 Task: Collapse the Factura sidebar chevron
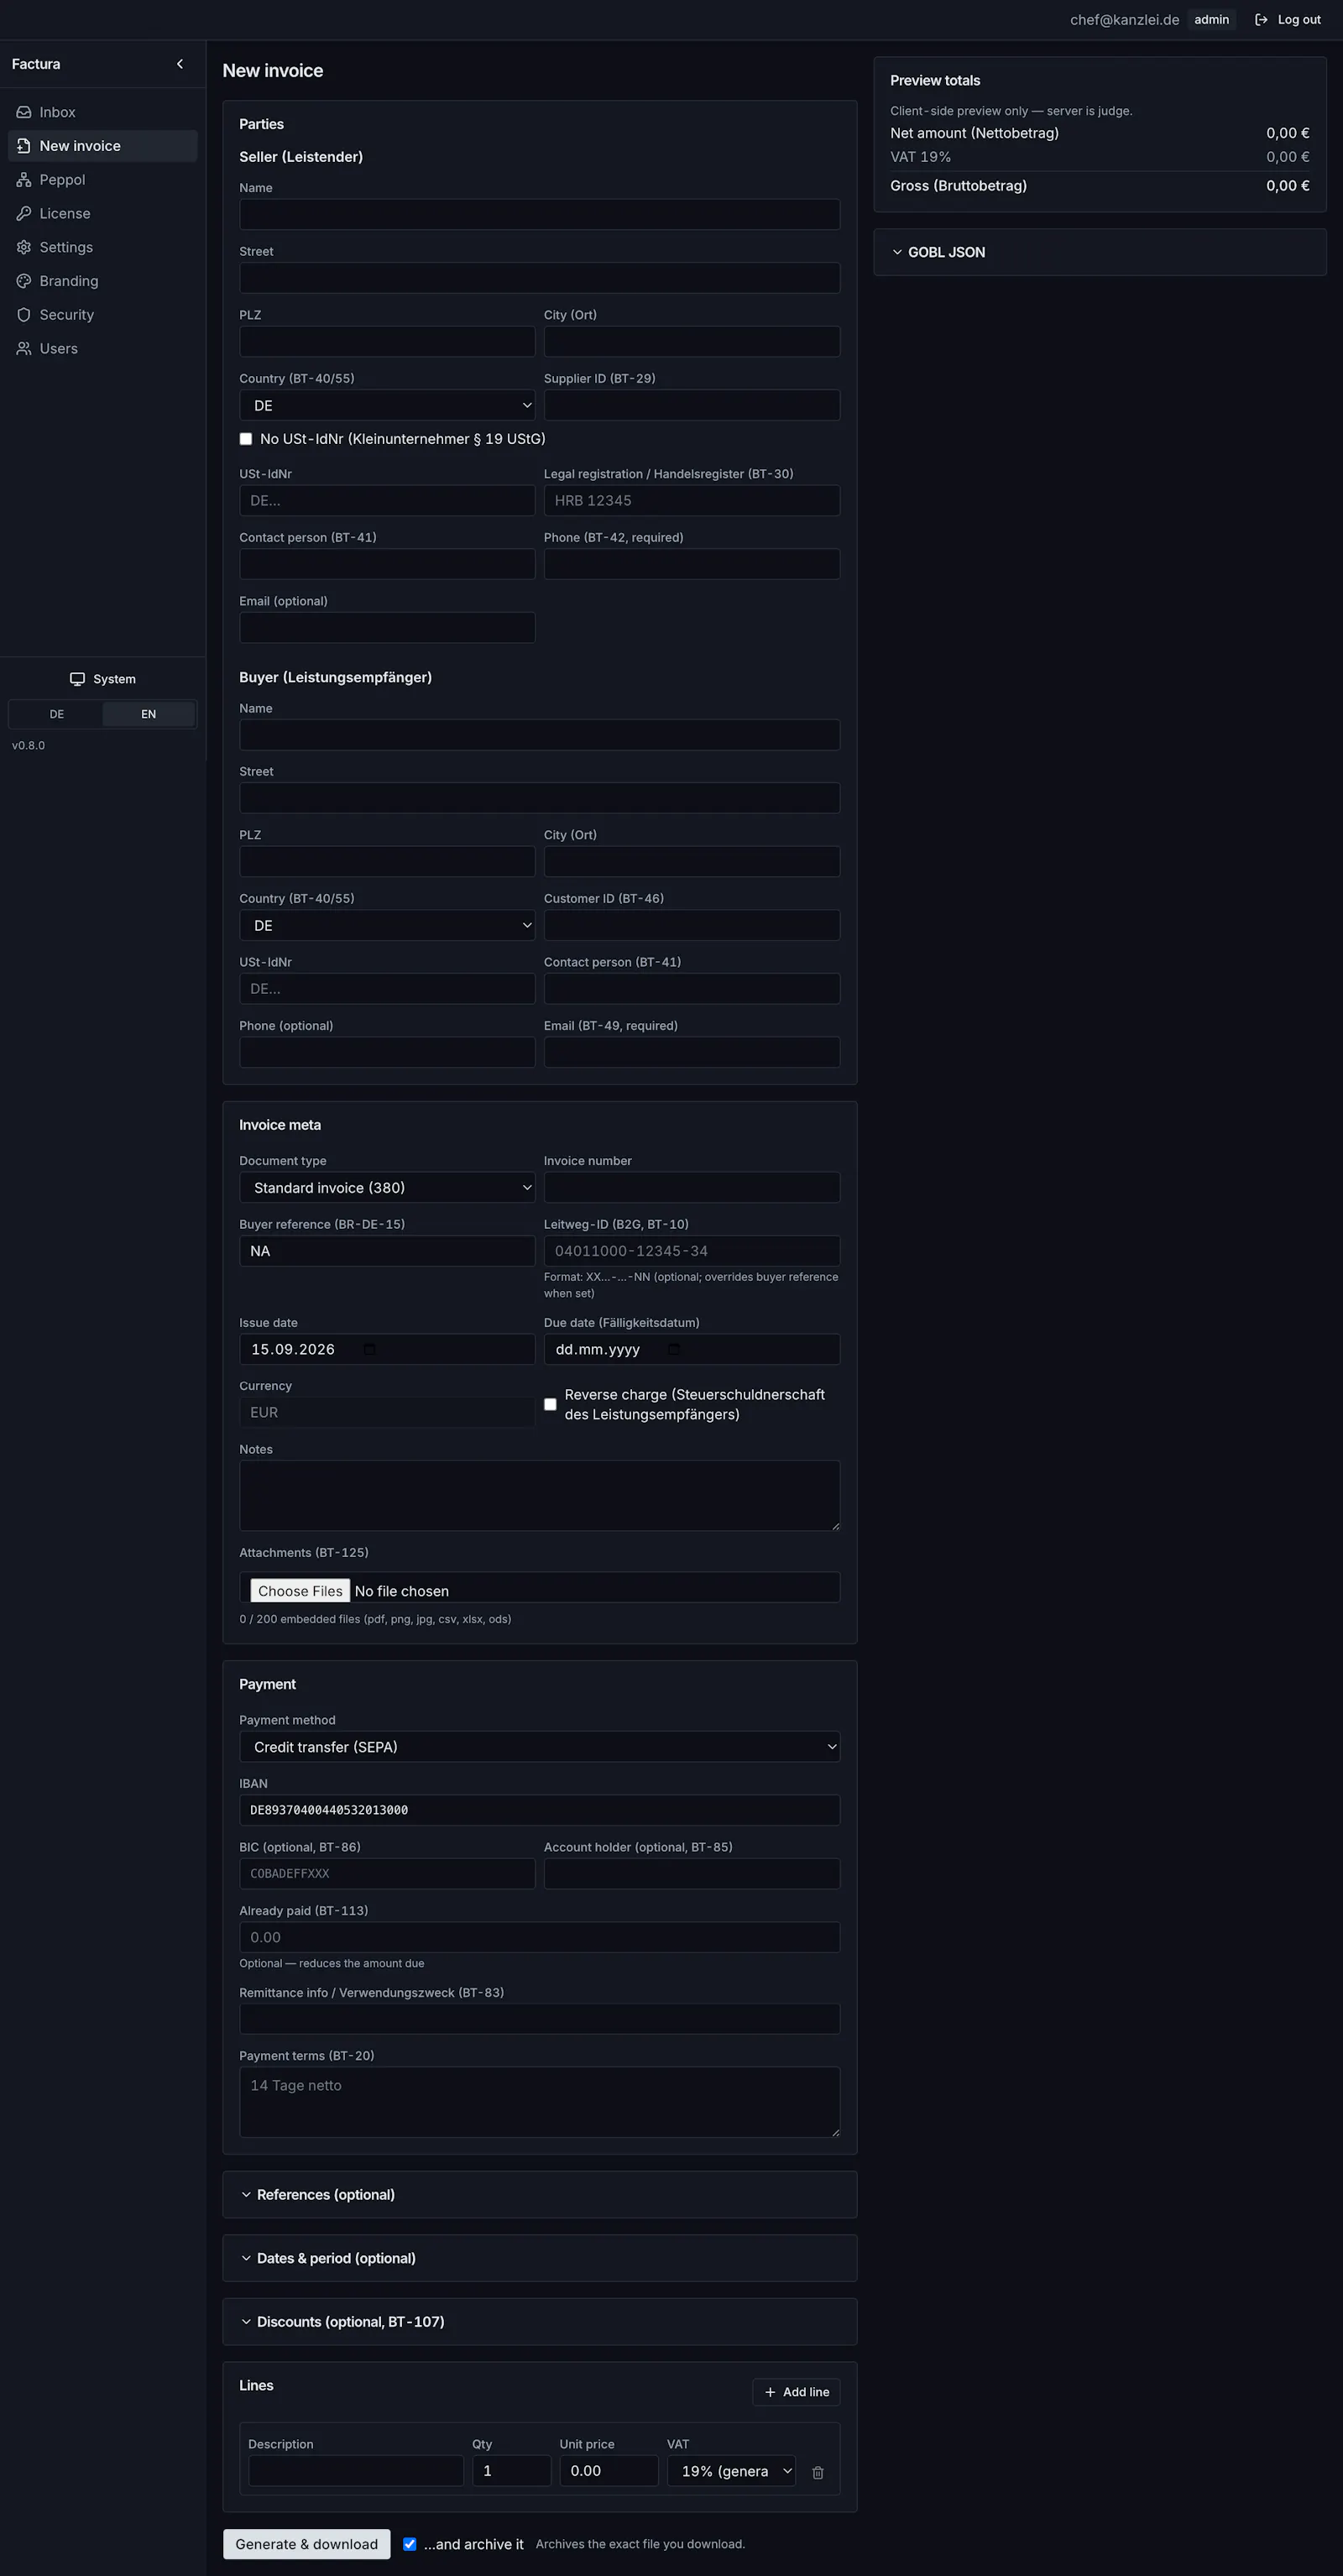(x=180, y=64)
